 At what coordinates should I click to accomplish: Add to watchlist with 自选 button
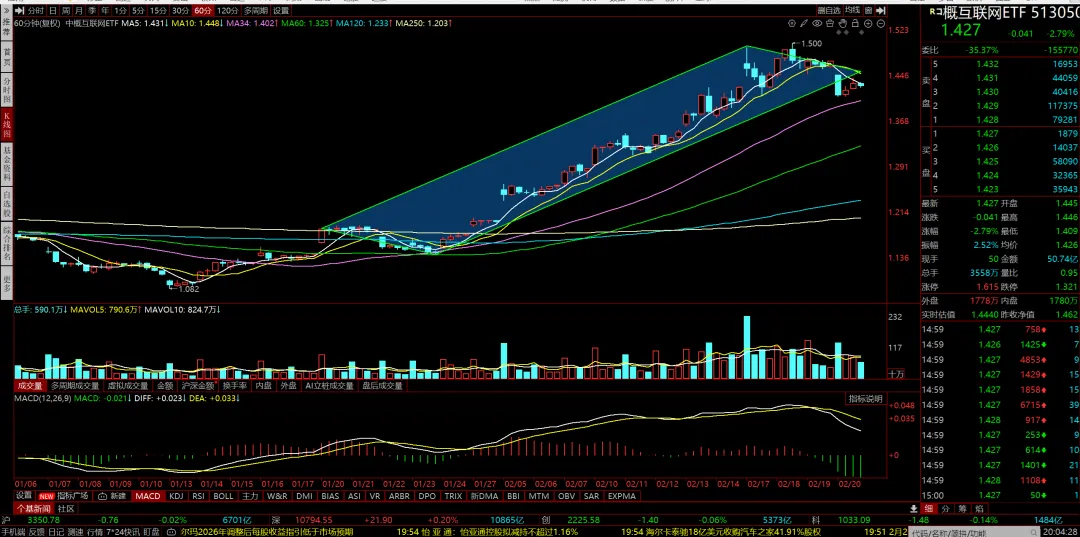(829, 10)
